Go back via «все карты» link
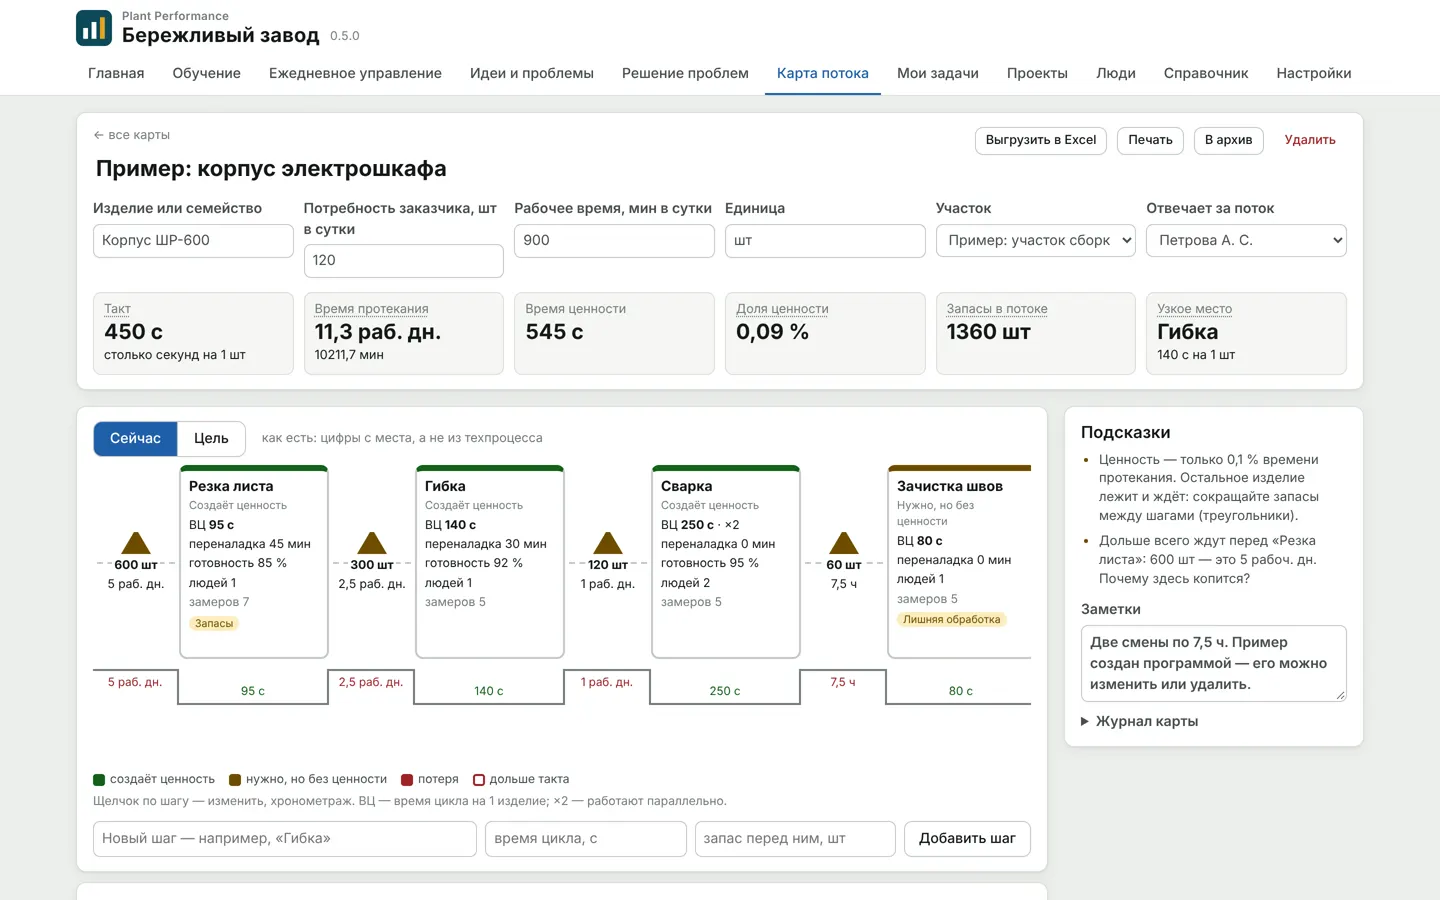This screenshot has height=900, width=1440. pyautogui.click(x=132, y=135)
